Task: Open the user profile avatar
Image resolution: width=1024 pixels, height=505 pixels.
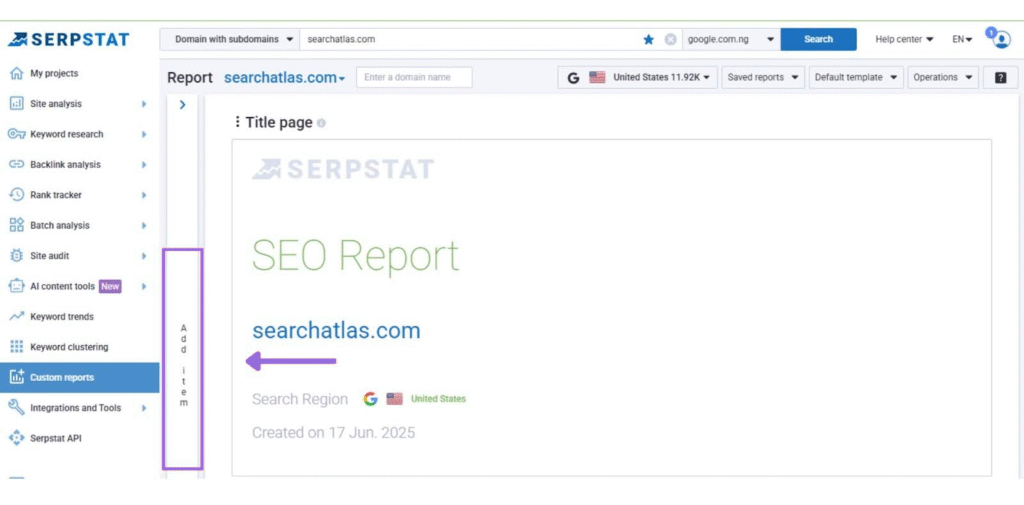Action: (x=1000, y=40)
